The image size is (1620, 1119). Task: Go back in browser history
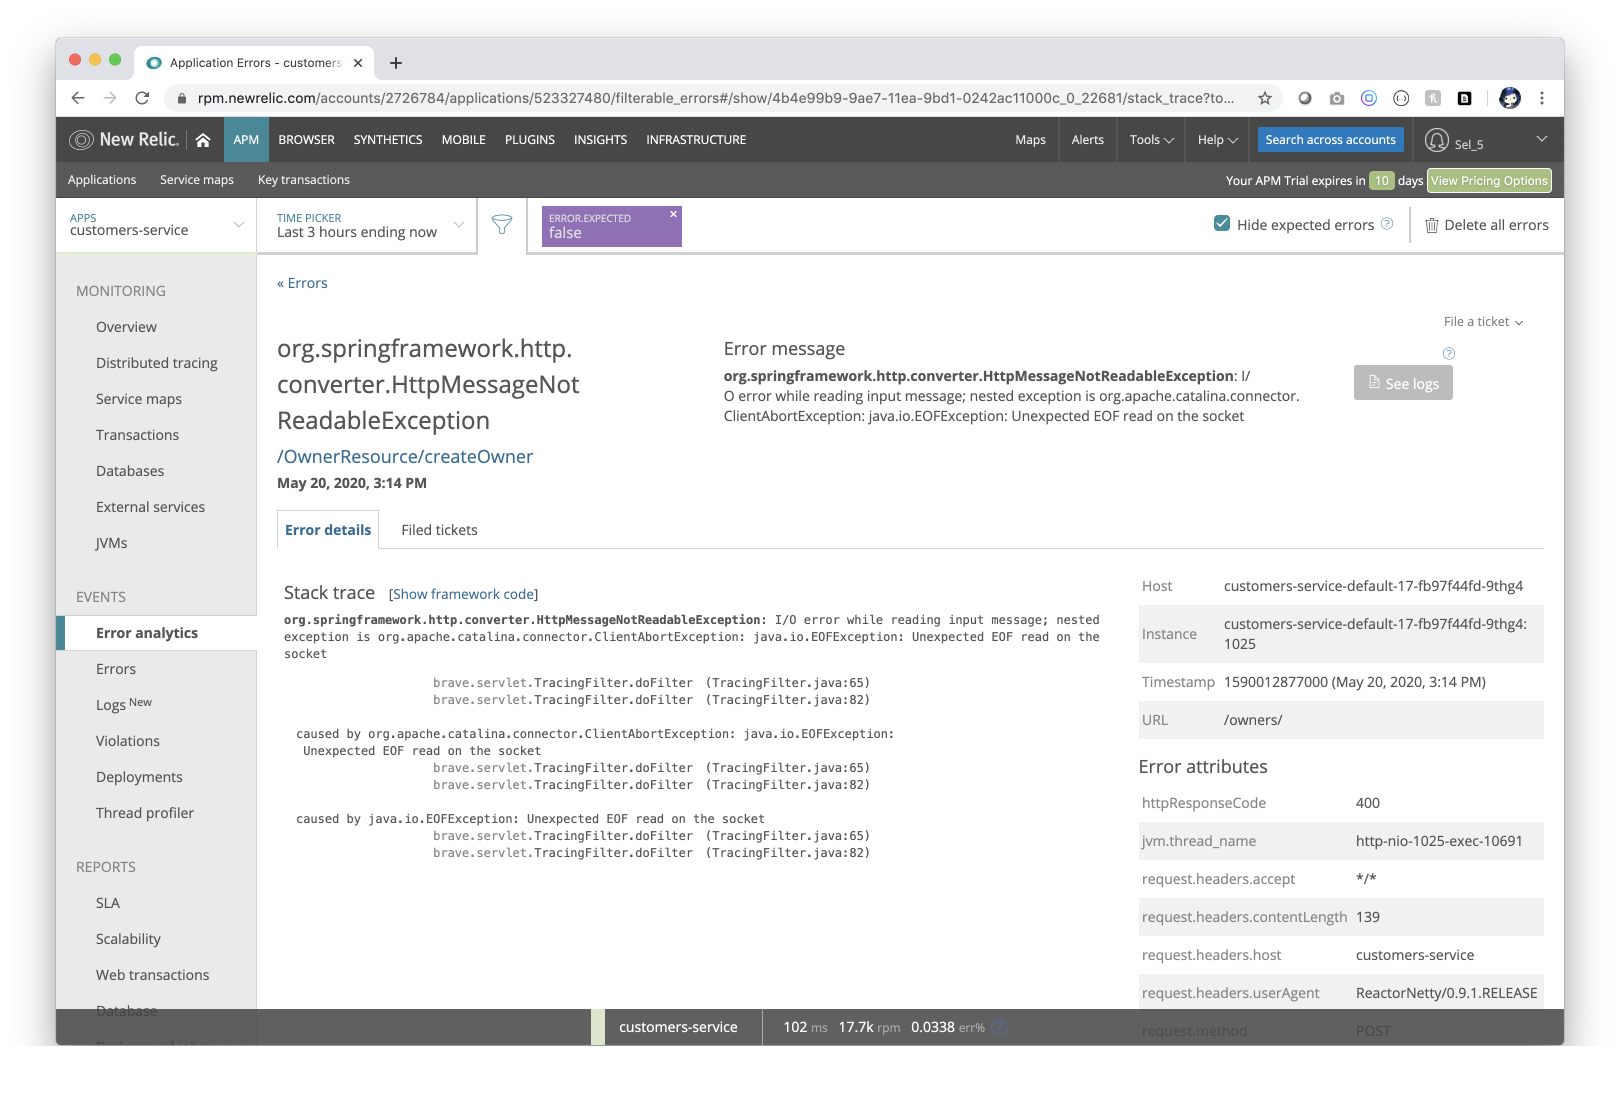click(x=78, y=98)
